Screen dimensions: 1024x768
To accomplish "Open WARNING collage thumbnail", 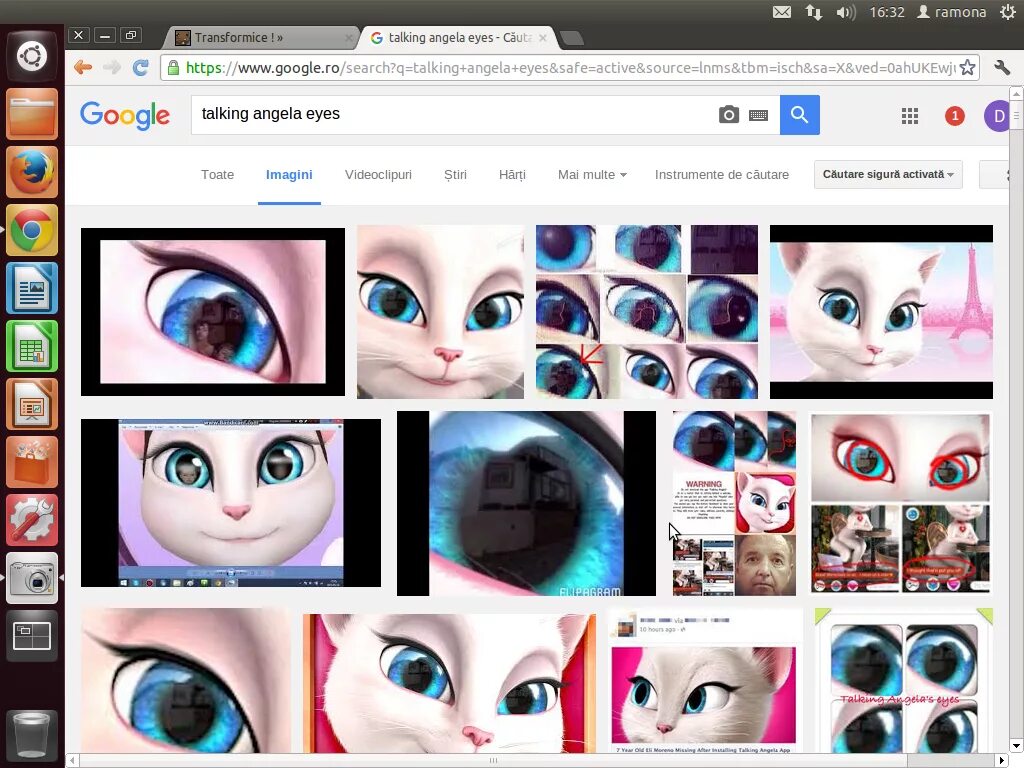I will pyautogui.click(x=734, y=503).
